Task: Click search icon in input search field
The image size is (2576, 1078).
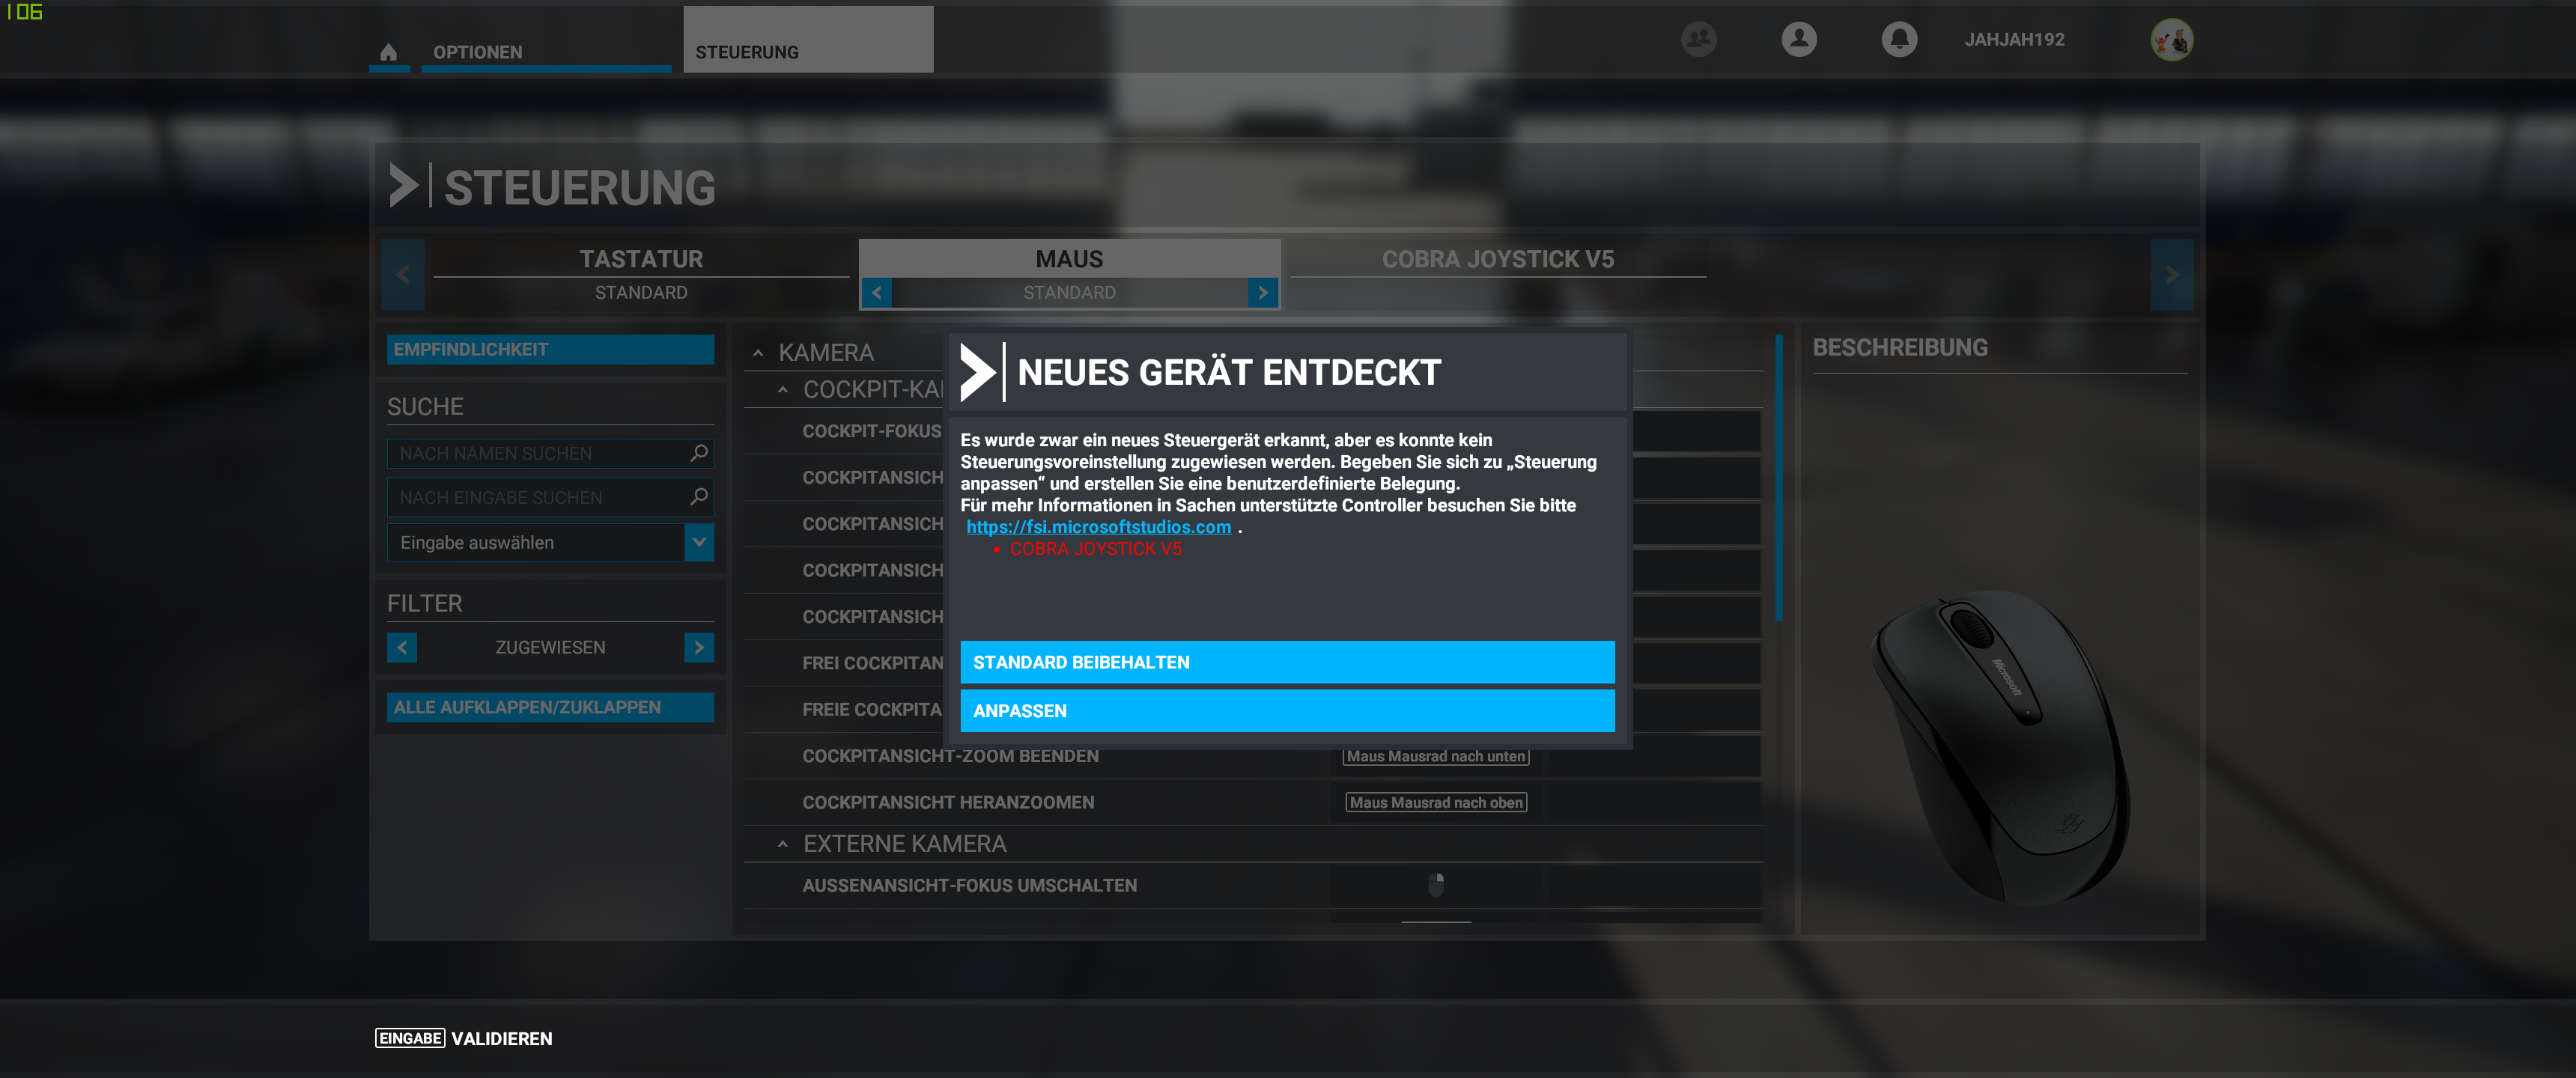Action: pyautogui.click(x=699, y=497)
